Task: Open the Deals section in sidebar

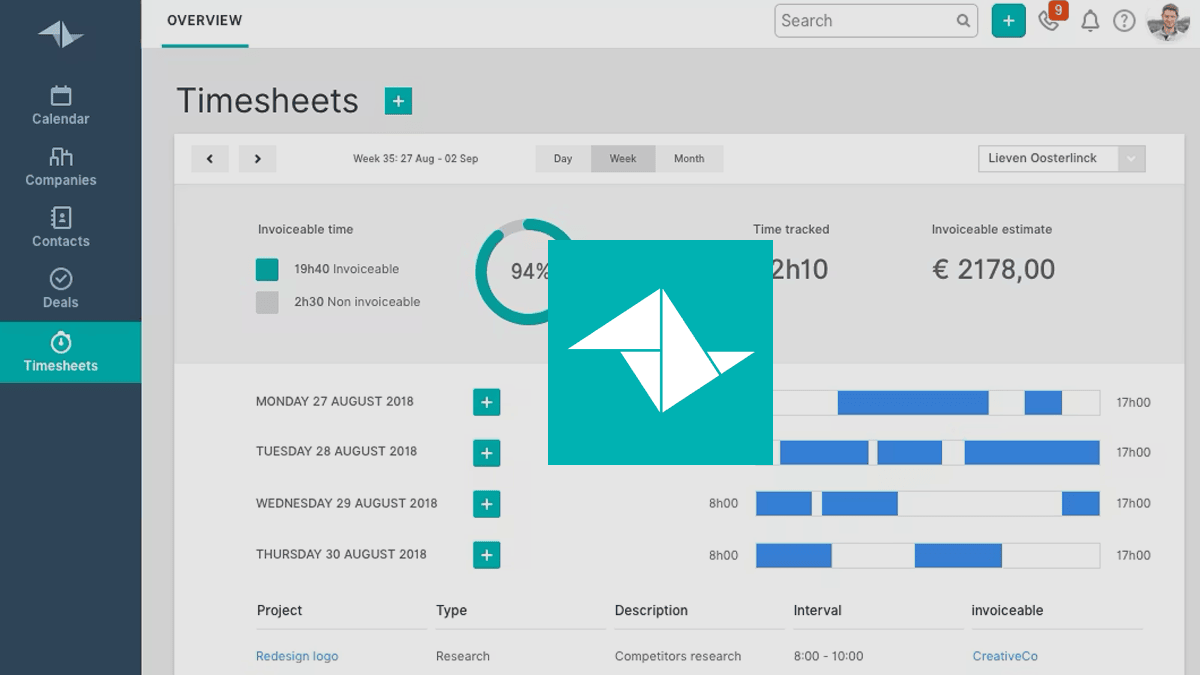Action: click(x=61, y=289)
